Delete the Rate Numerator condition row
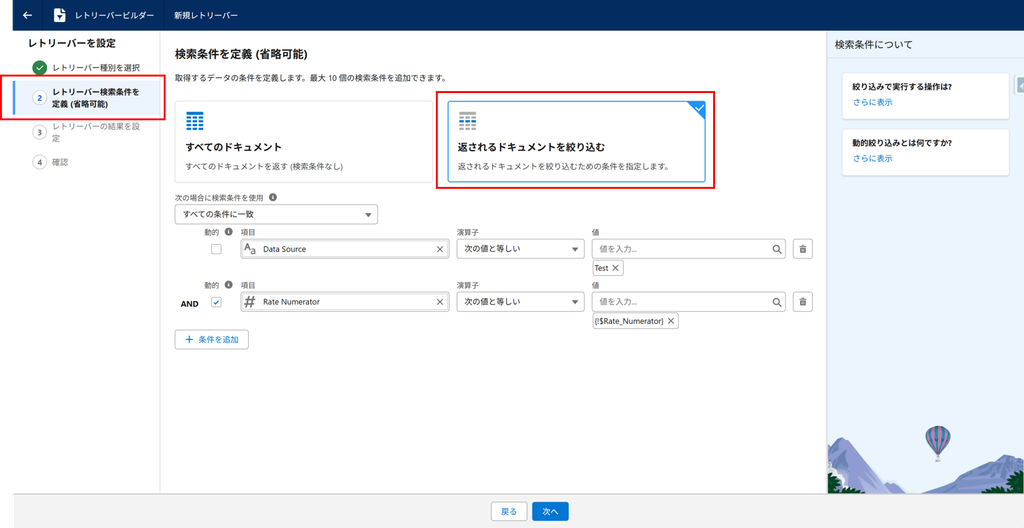This screenshot has height=528, width=1024. 803,302
